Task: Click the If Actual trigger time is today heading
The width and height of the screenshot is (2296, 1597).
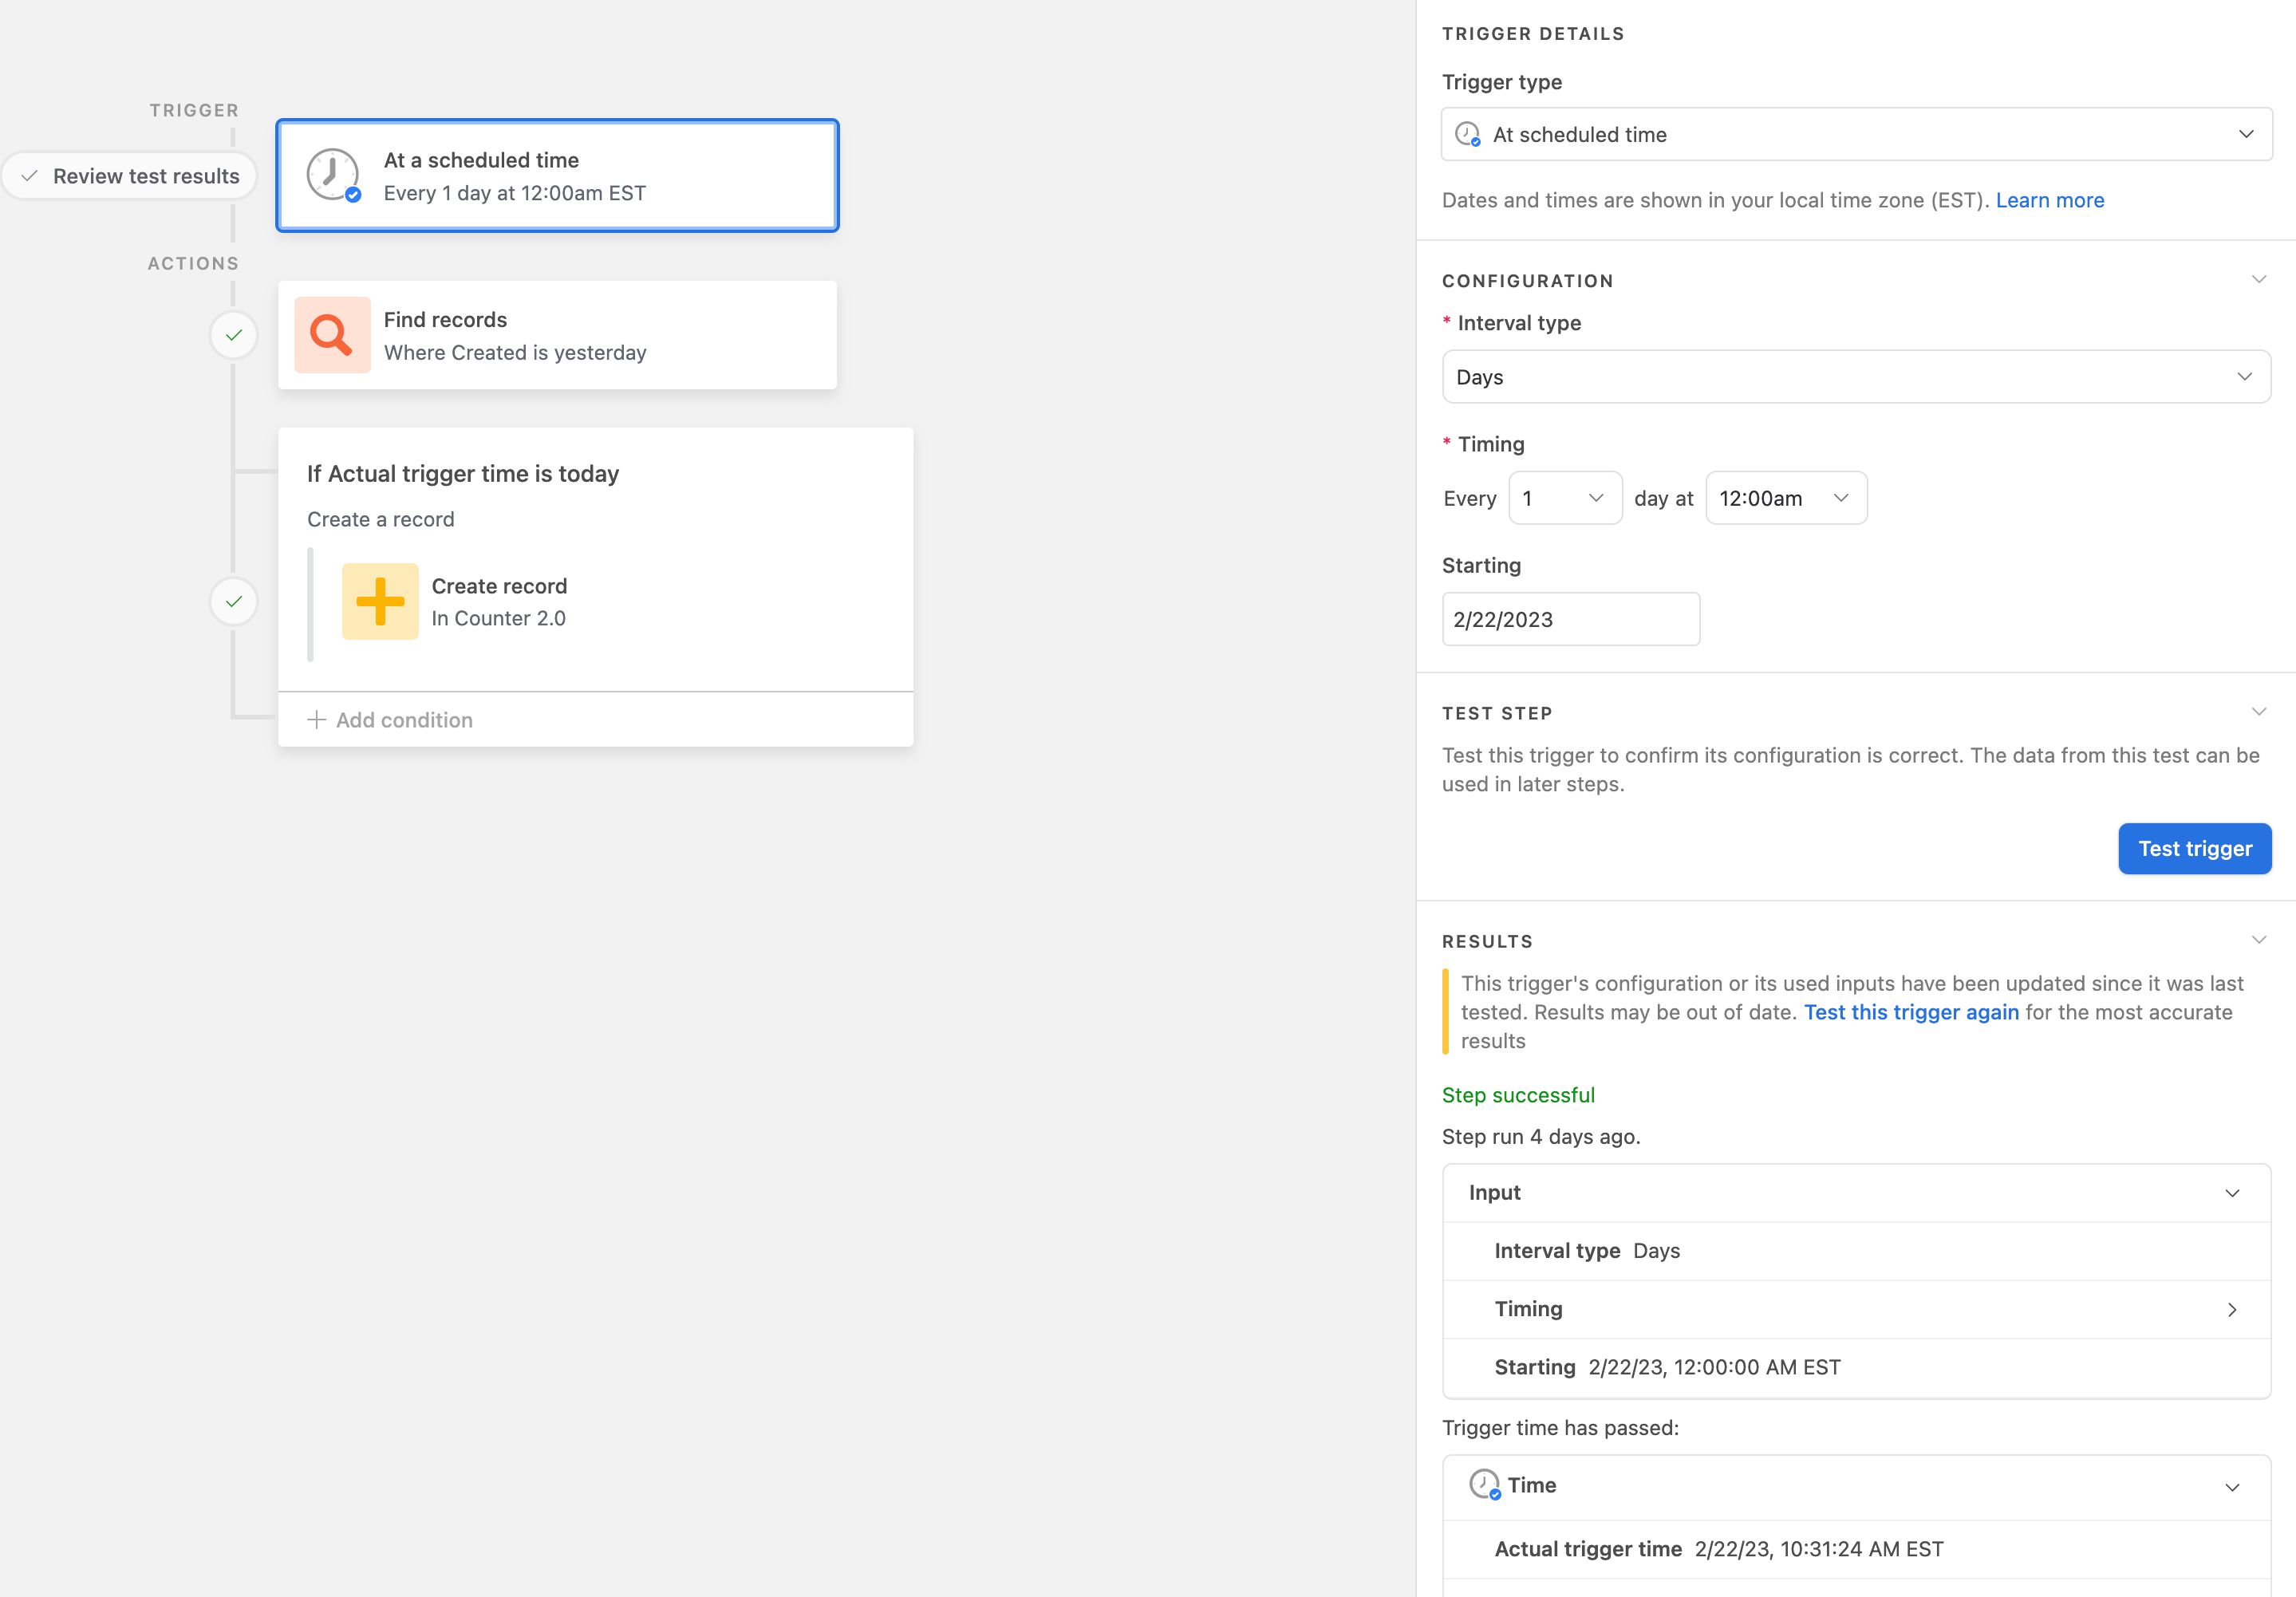Action: click(x=463, y=473)
